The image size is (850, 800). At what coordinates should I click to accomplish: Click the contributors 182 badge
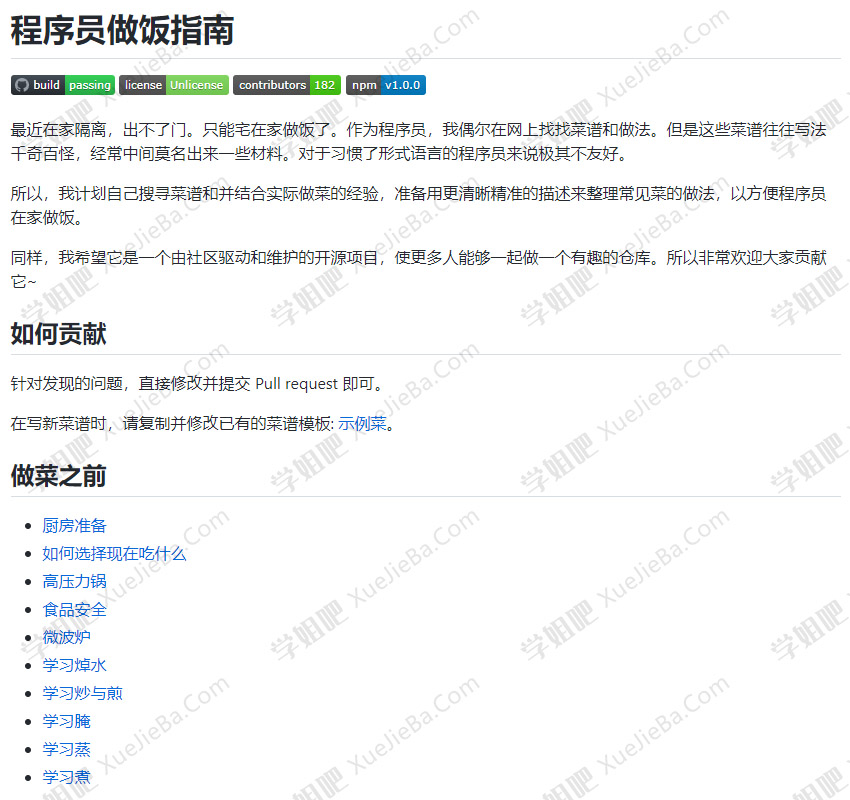coord(287,85)
